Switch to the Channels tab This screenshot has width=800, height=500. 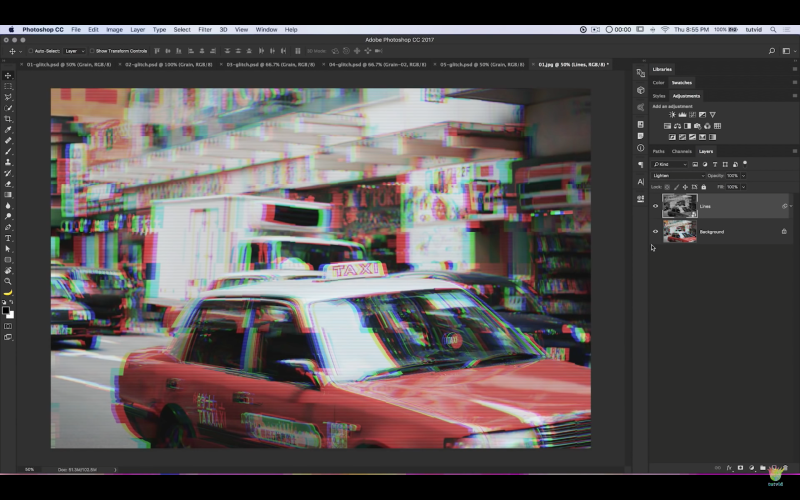[x=681, y=152]
